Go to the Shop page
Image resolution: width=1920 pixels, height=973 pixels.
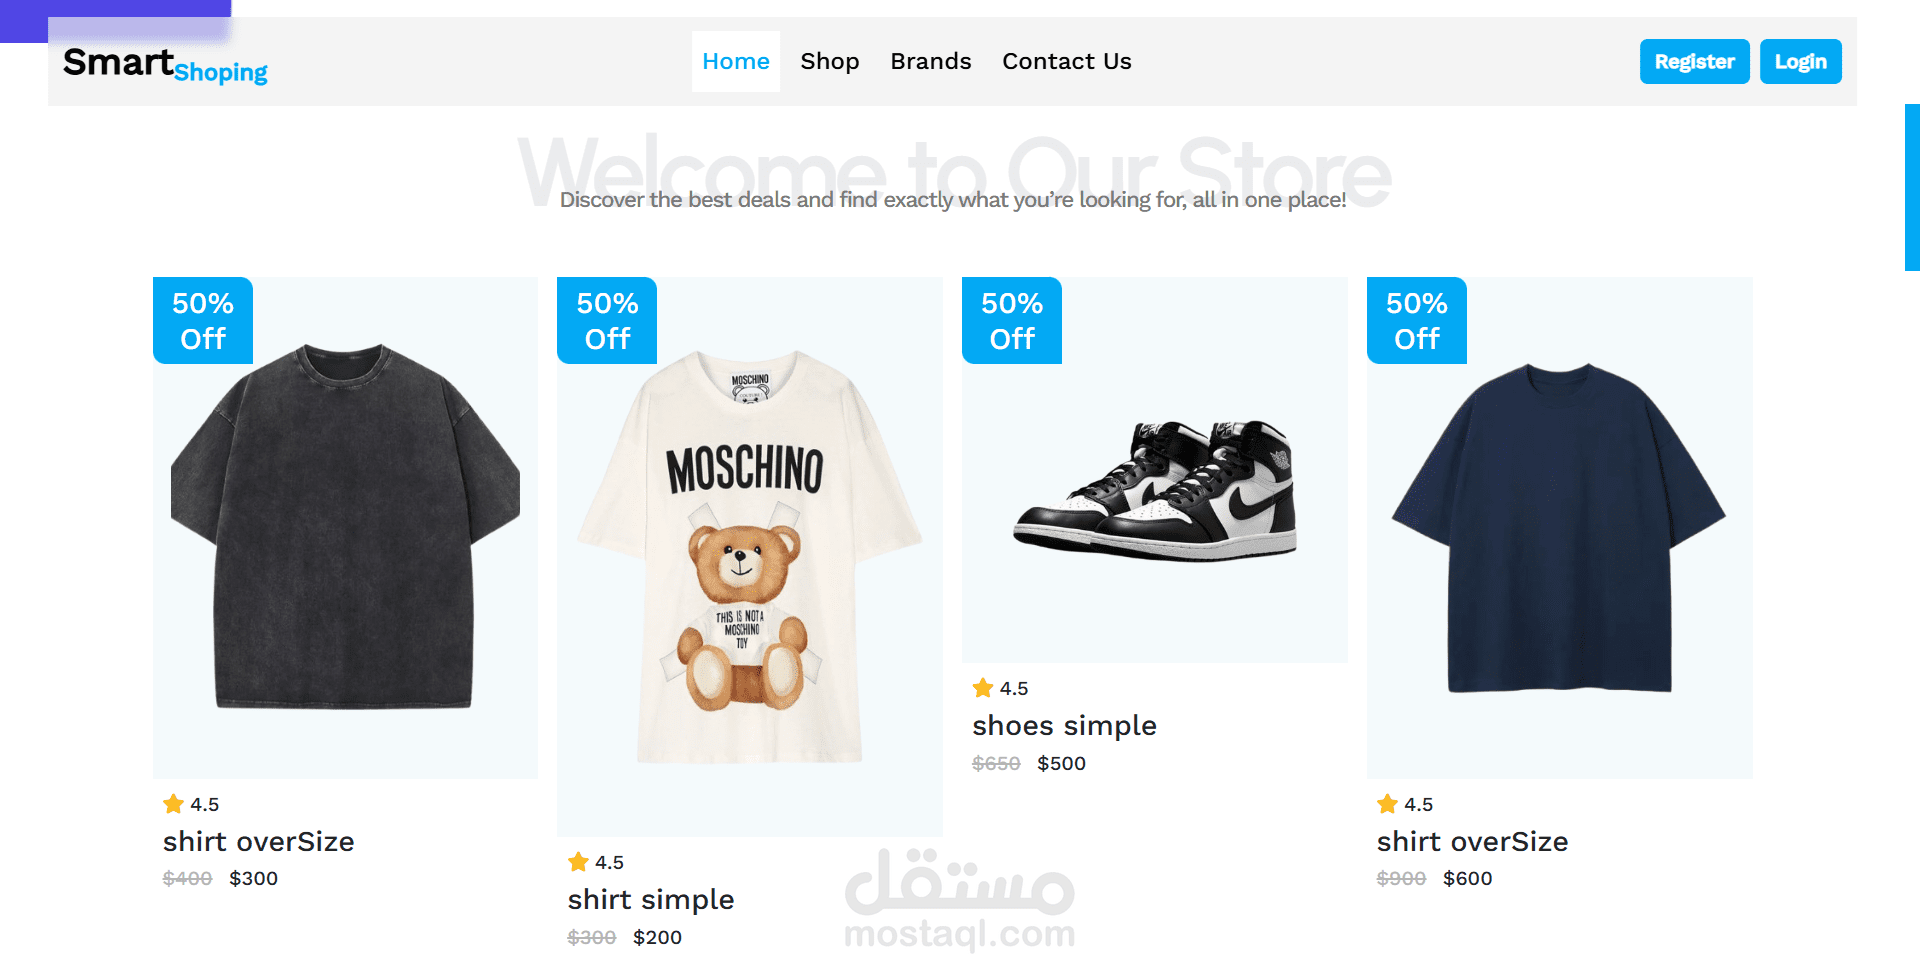[x=830, y=61]
